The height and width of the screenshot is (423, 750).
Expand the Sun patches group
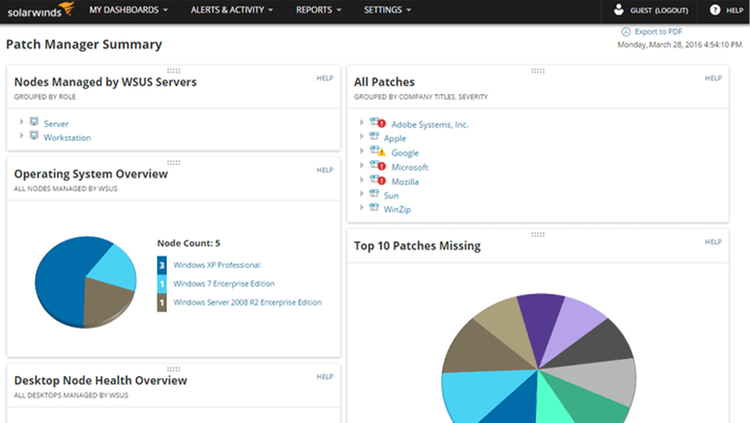[362, 193]
